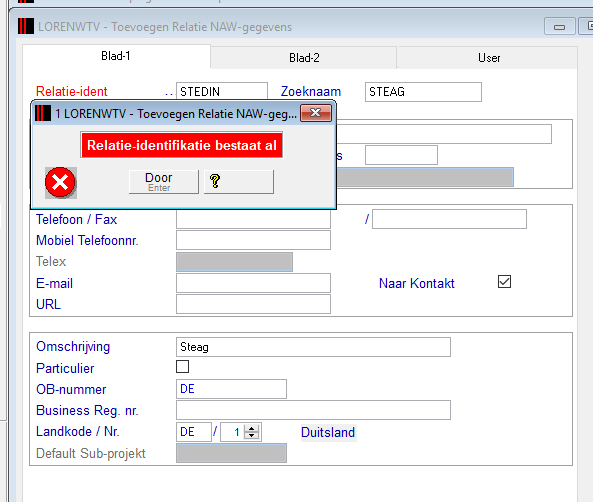Enable the Particulier checkbox

[x=182, y=367]
